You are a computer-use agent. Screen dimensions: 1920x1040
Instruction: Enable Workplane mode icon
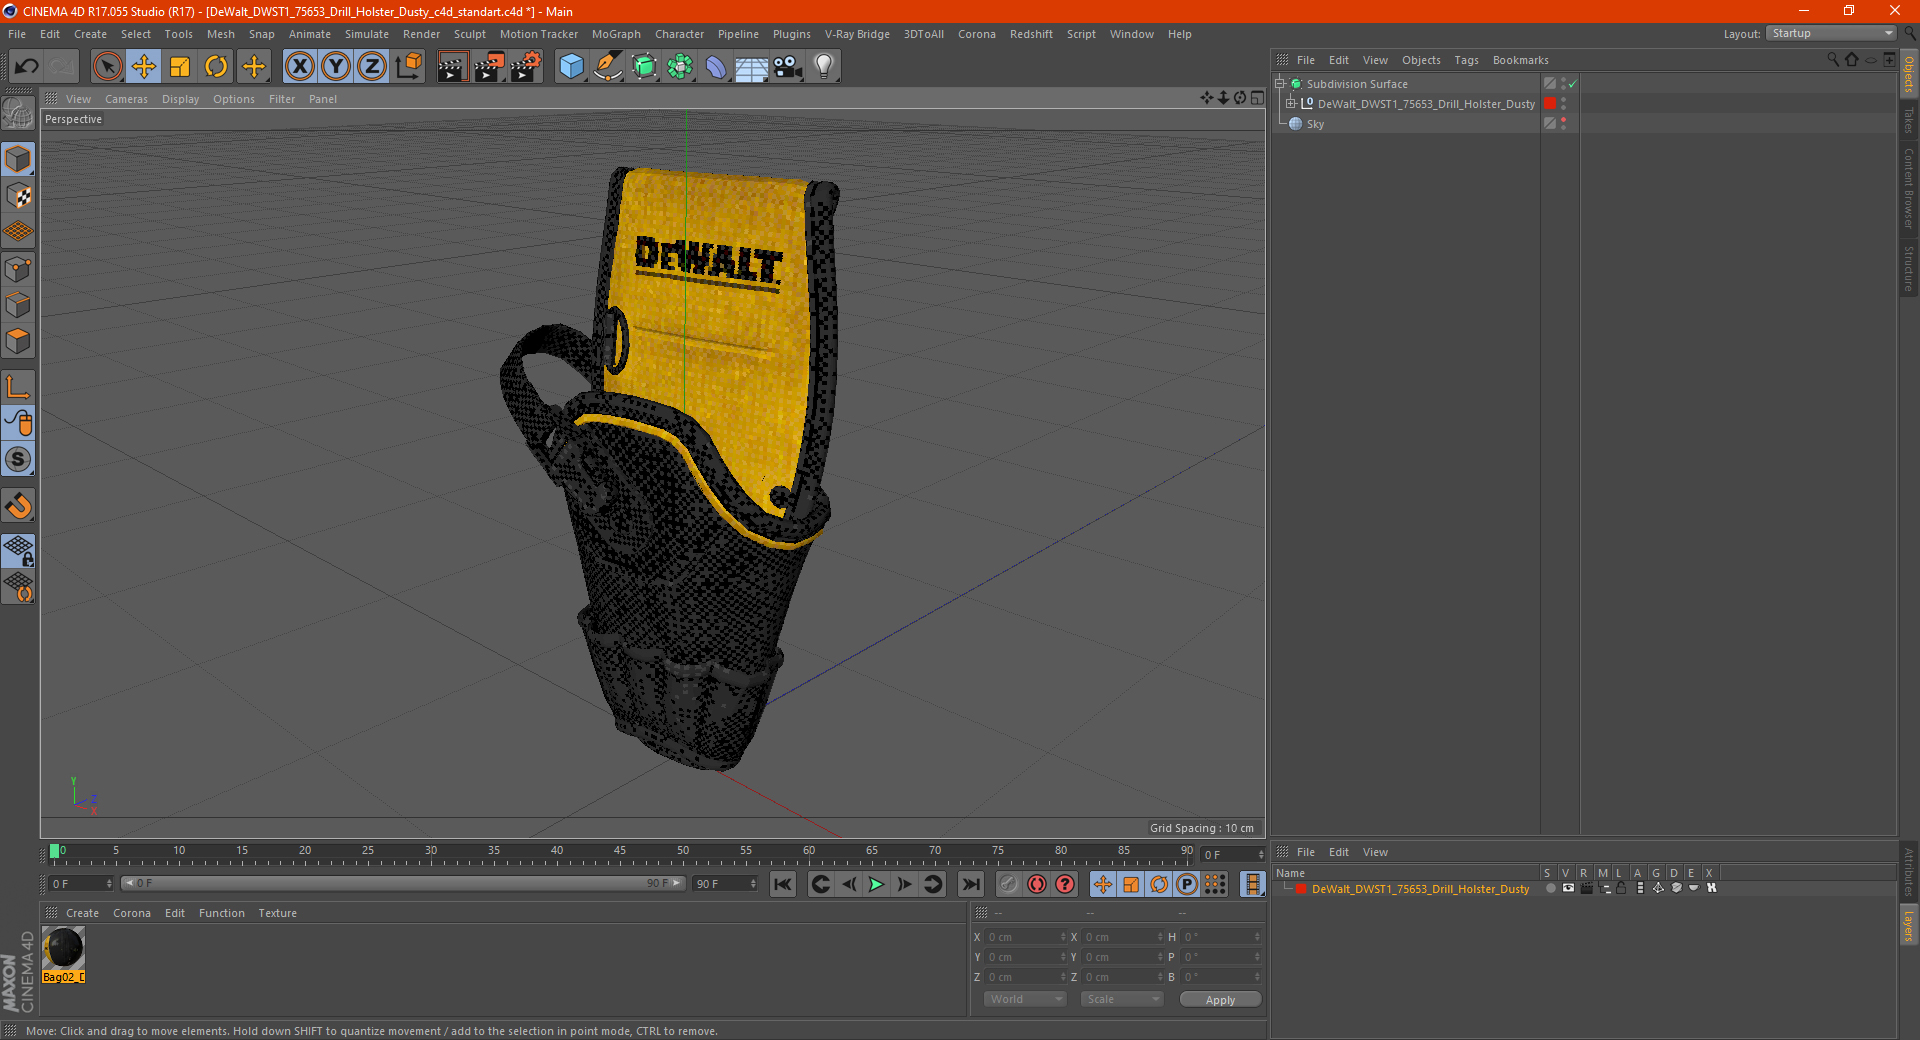(x=18, y=232)
